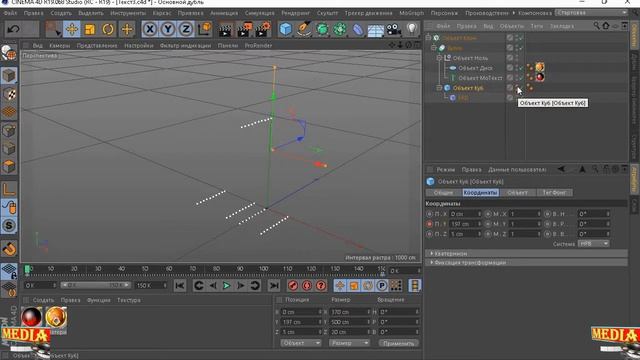Open Размер dropdown in coordinates manager
Screen dimensions: 640x360
click(x=349, y=343)
